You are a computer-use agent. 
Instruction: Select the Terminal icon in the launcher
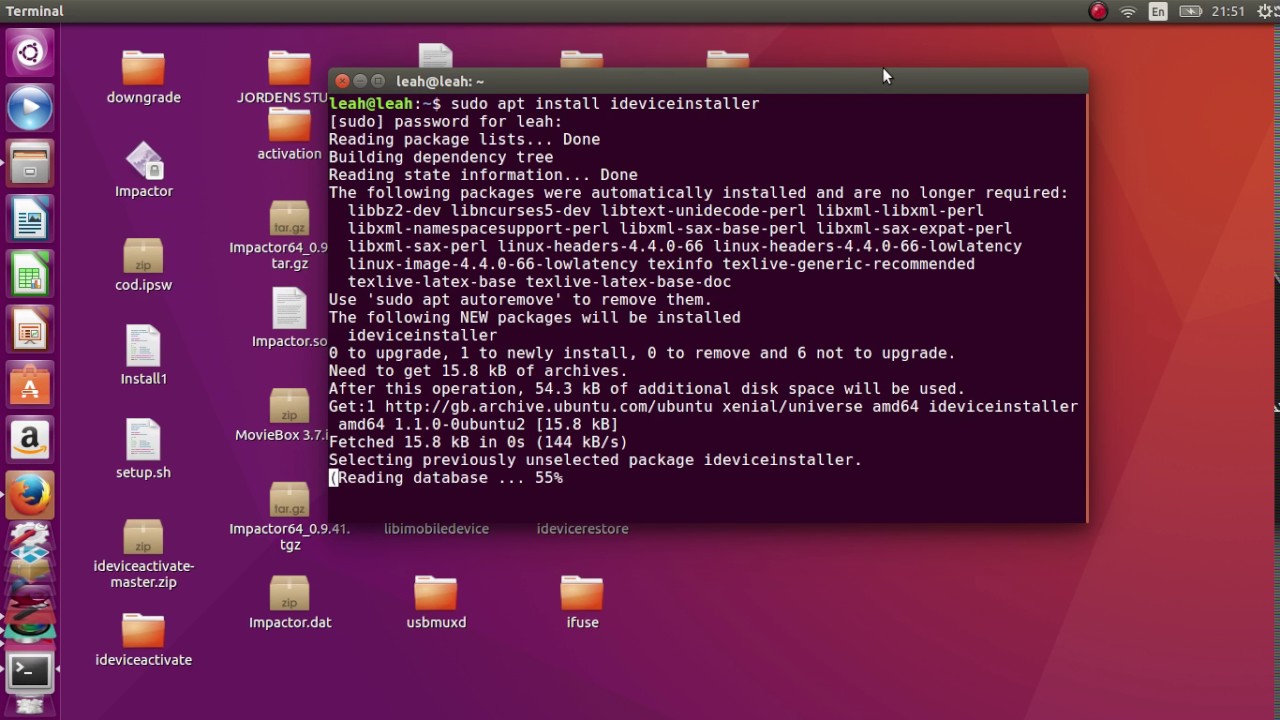coord(30,671)
